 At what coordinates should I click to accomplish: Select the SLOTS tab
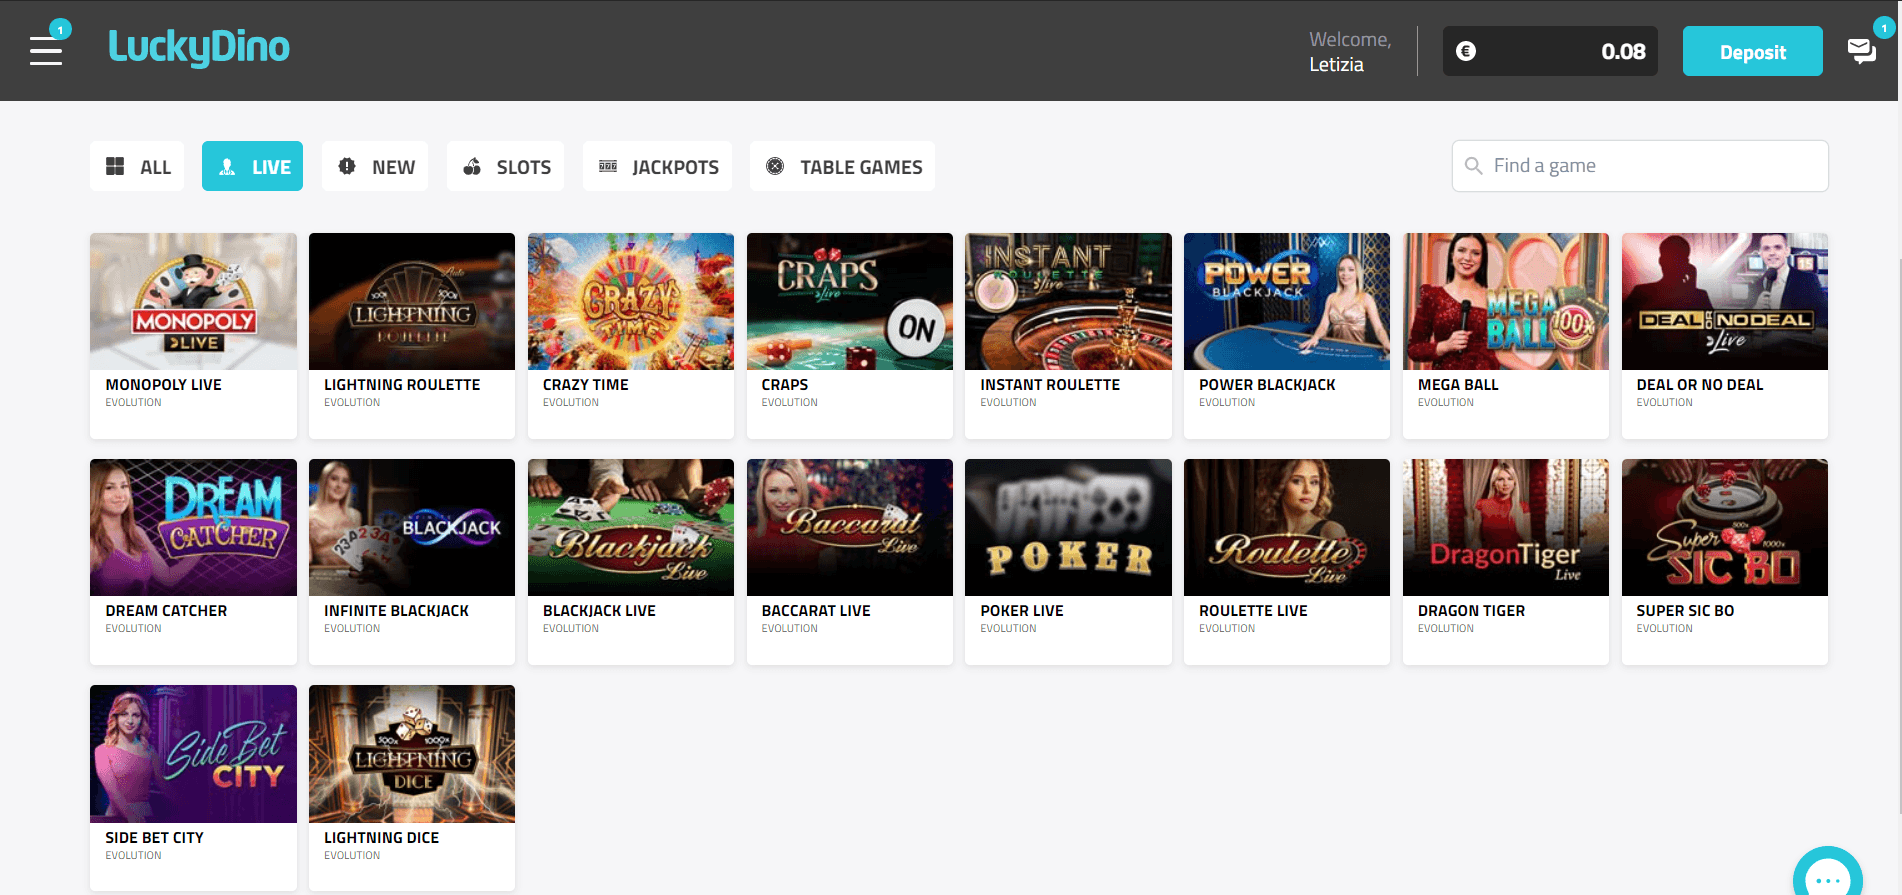506,166
